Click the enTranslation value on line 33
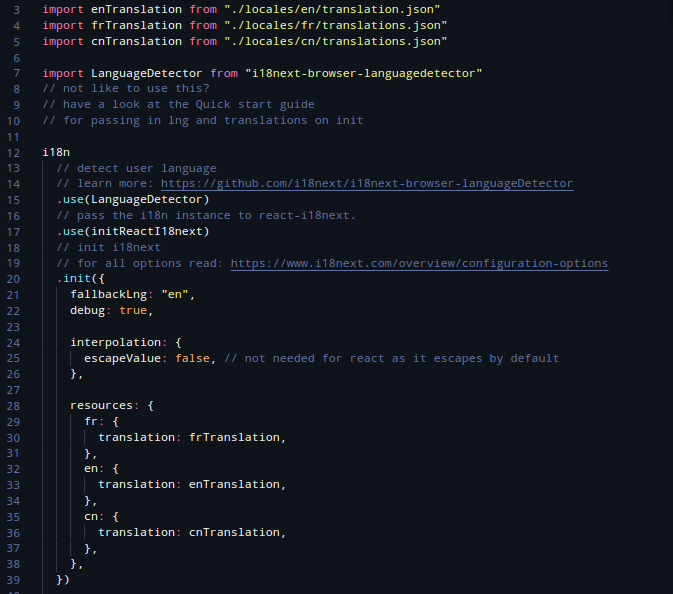The width and height of the screenshot is (673, 594). tap(234, 485)
